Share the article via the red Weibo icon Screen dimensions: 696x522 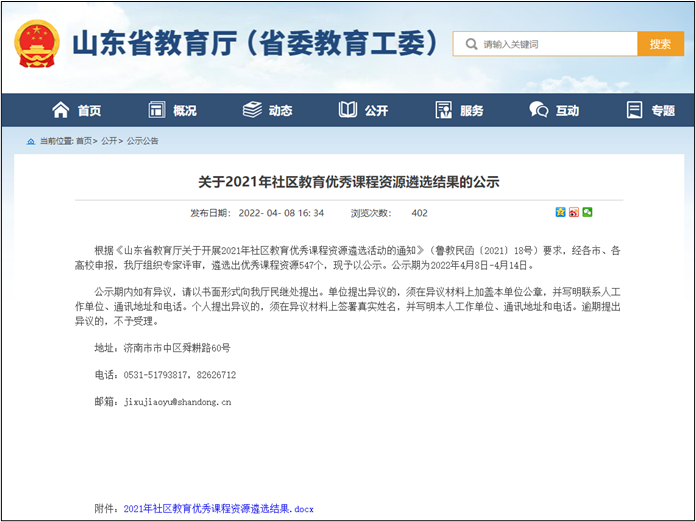click(574, 212)
